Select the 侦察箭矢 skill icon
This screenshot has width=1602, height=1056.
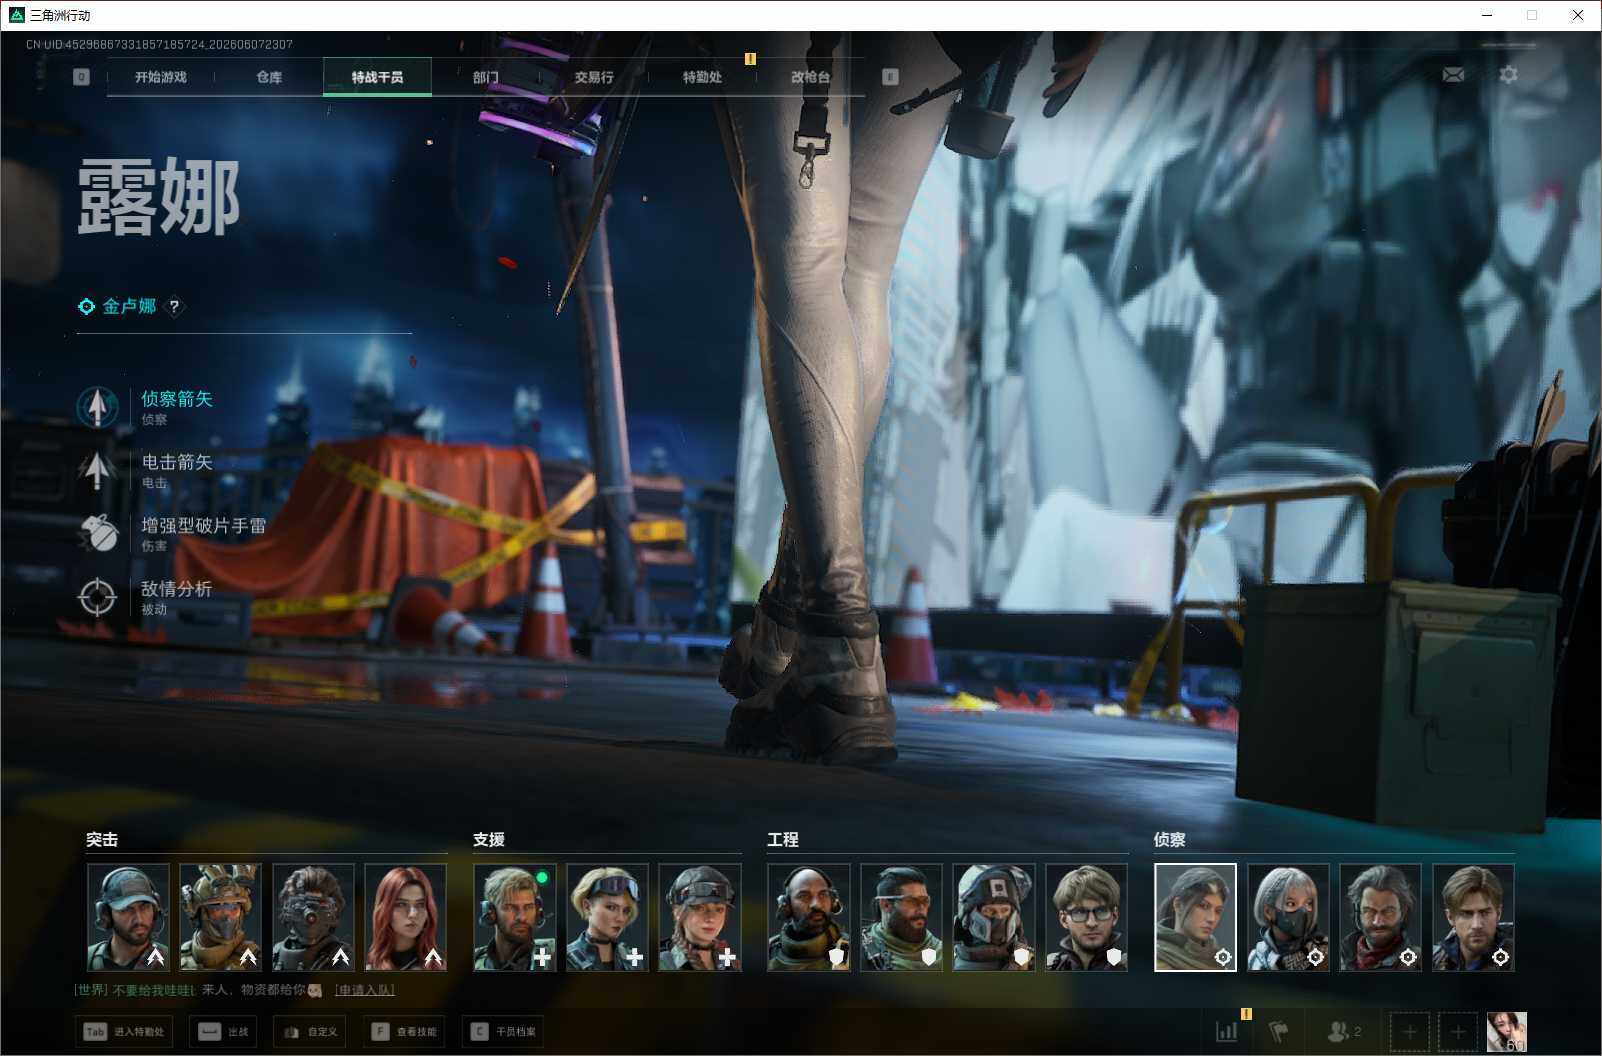point(97,407)
